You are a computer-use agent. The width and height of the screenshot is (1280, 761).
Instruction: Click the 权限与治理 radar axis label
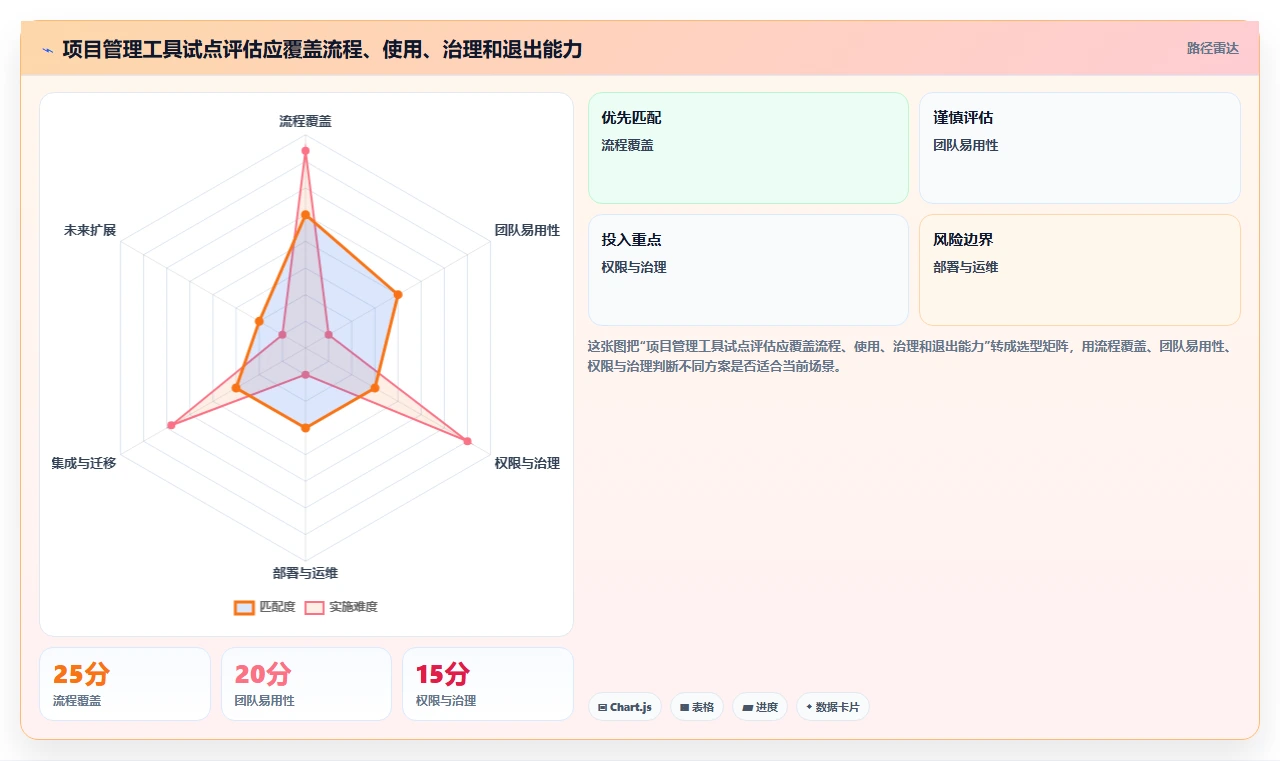(x=527, y=463)
